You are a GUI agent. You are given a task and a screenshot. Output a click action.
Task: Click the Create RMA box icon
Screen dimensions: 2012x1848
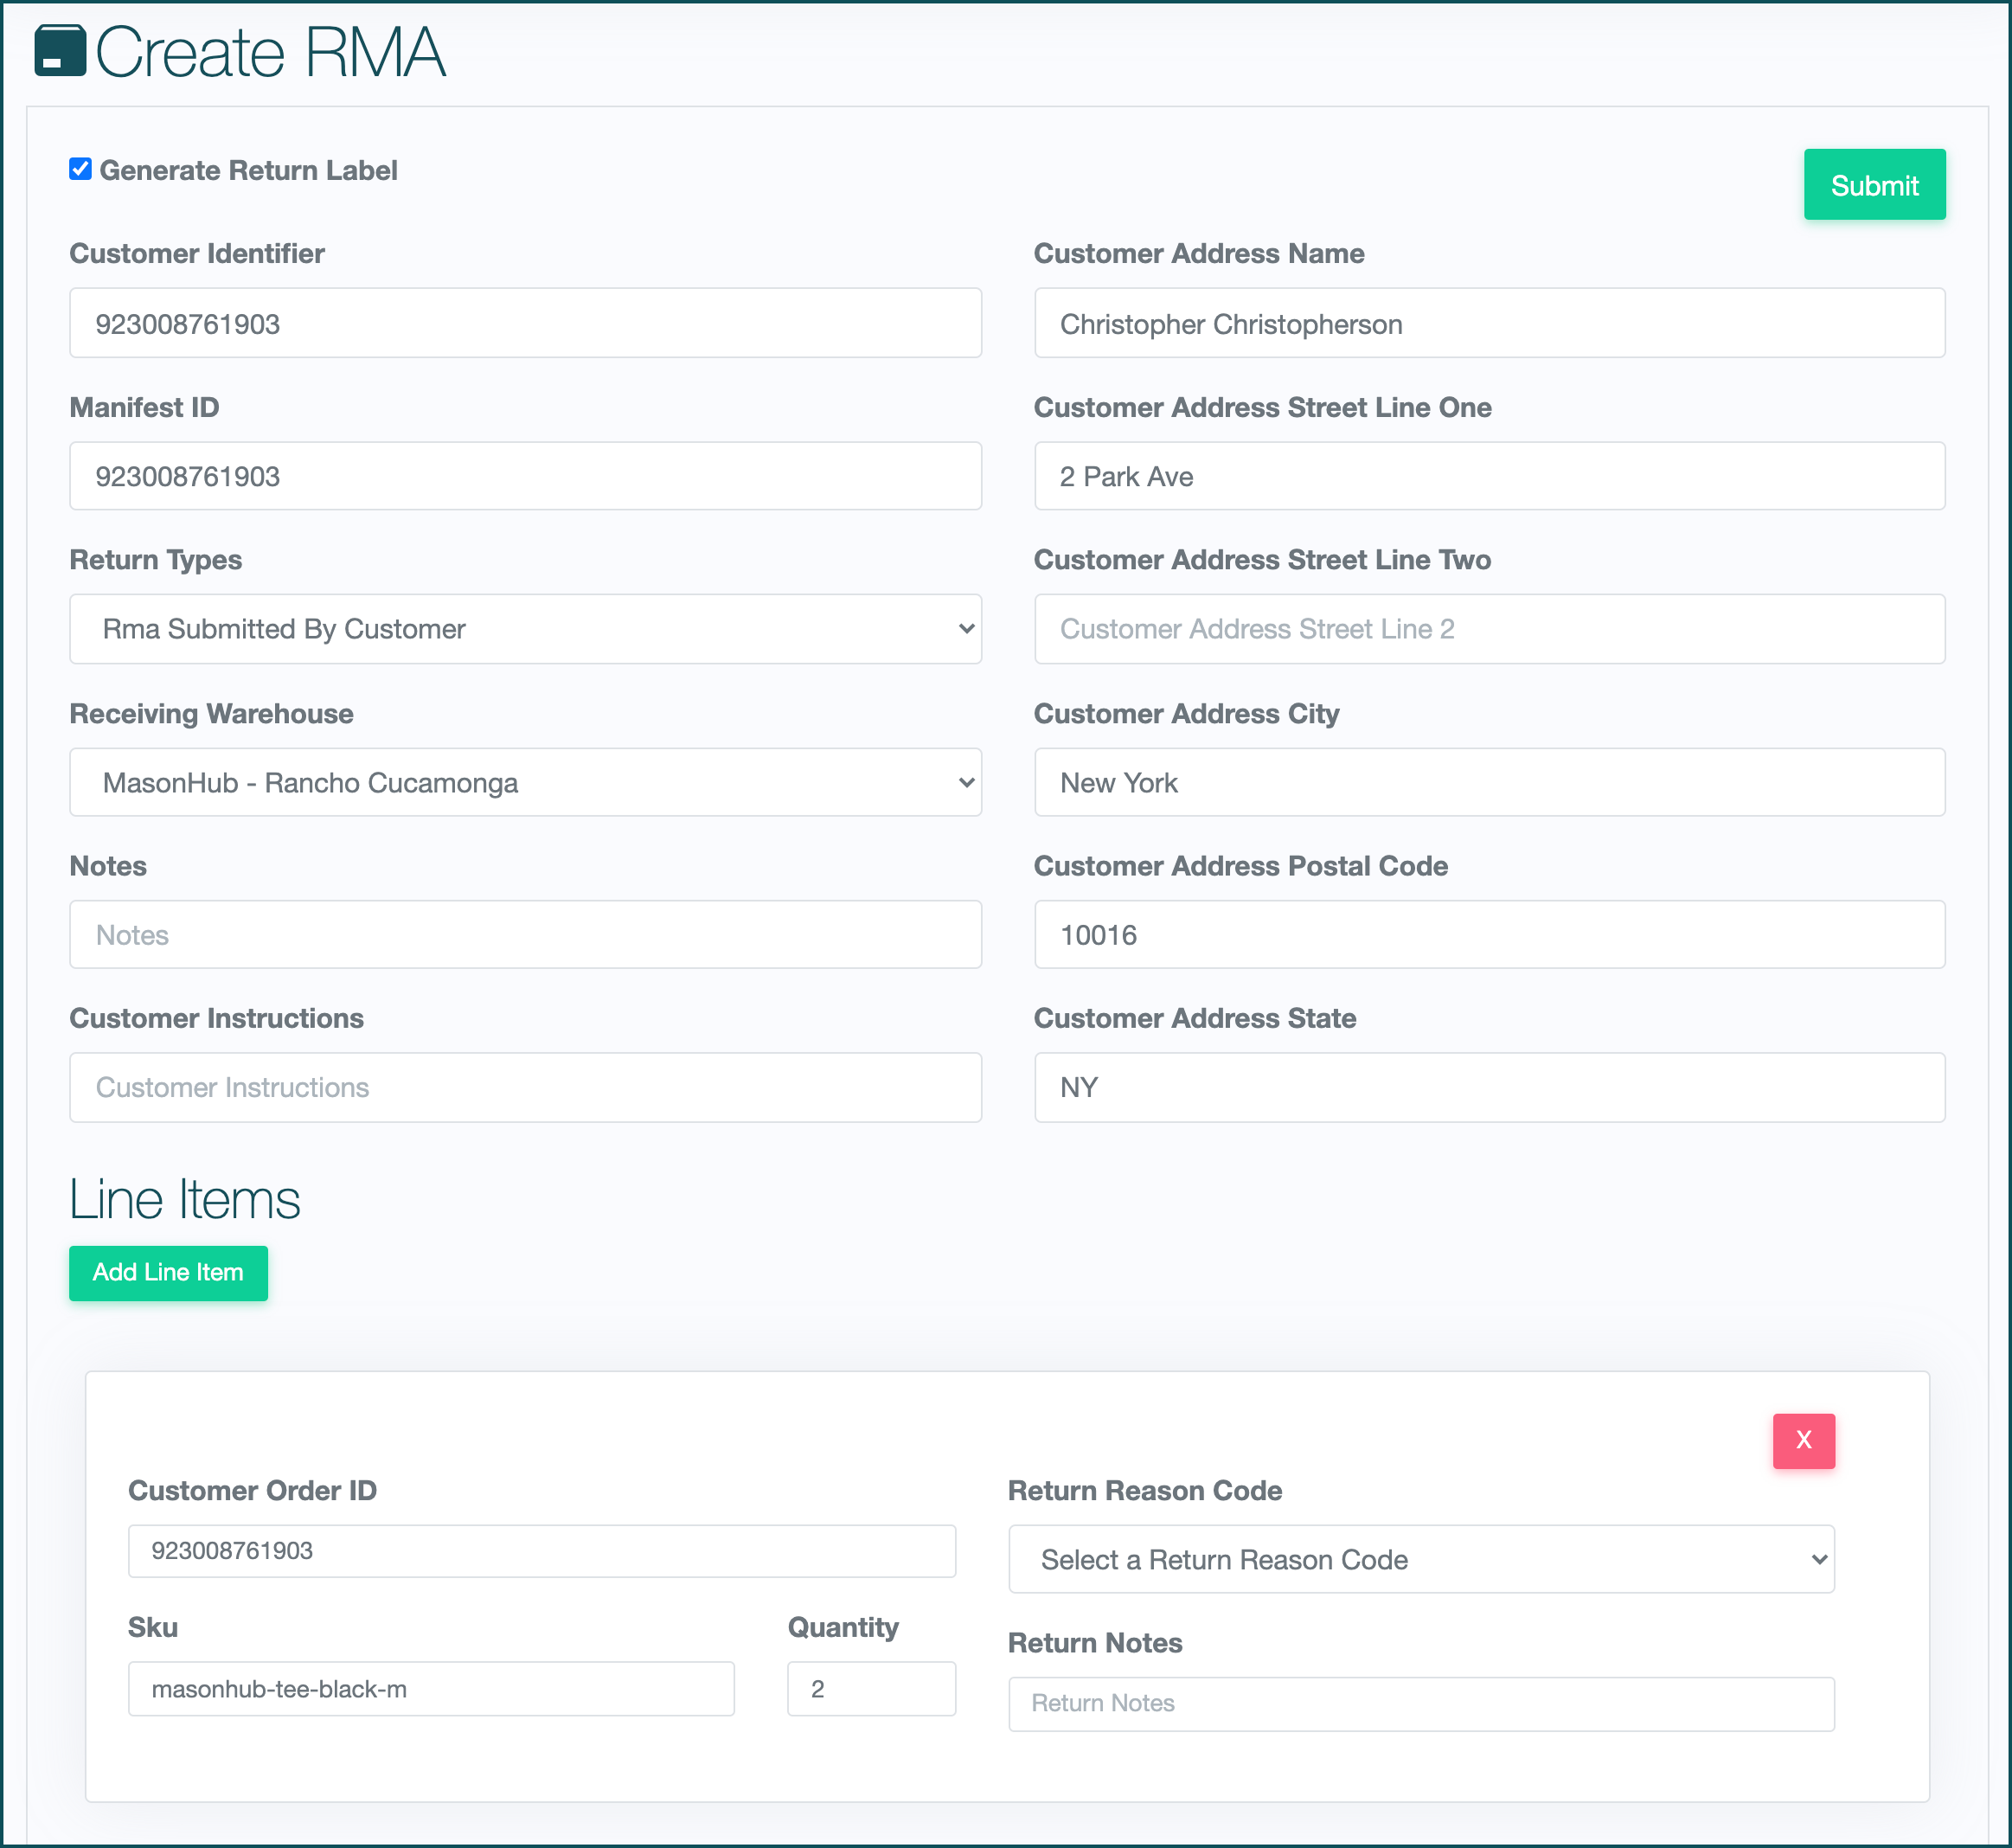click(60, 51)
